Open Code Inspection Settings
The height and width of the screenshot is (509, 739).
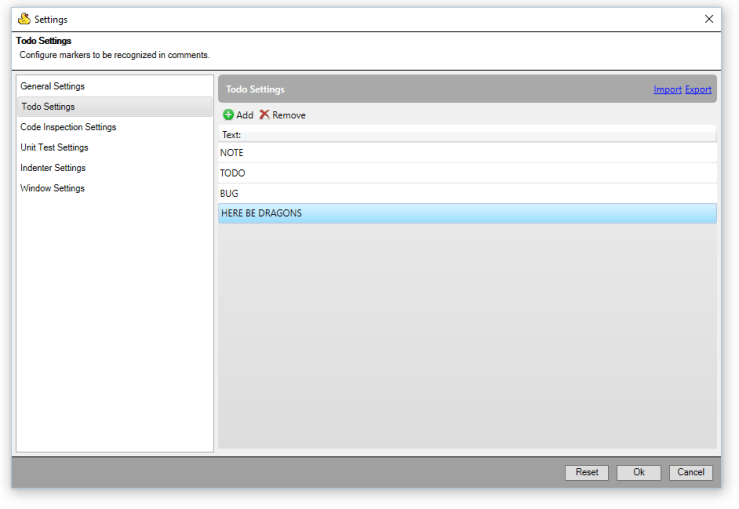tap(115, 127)
